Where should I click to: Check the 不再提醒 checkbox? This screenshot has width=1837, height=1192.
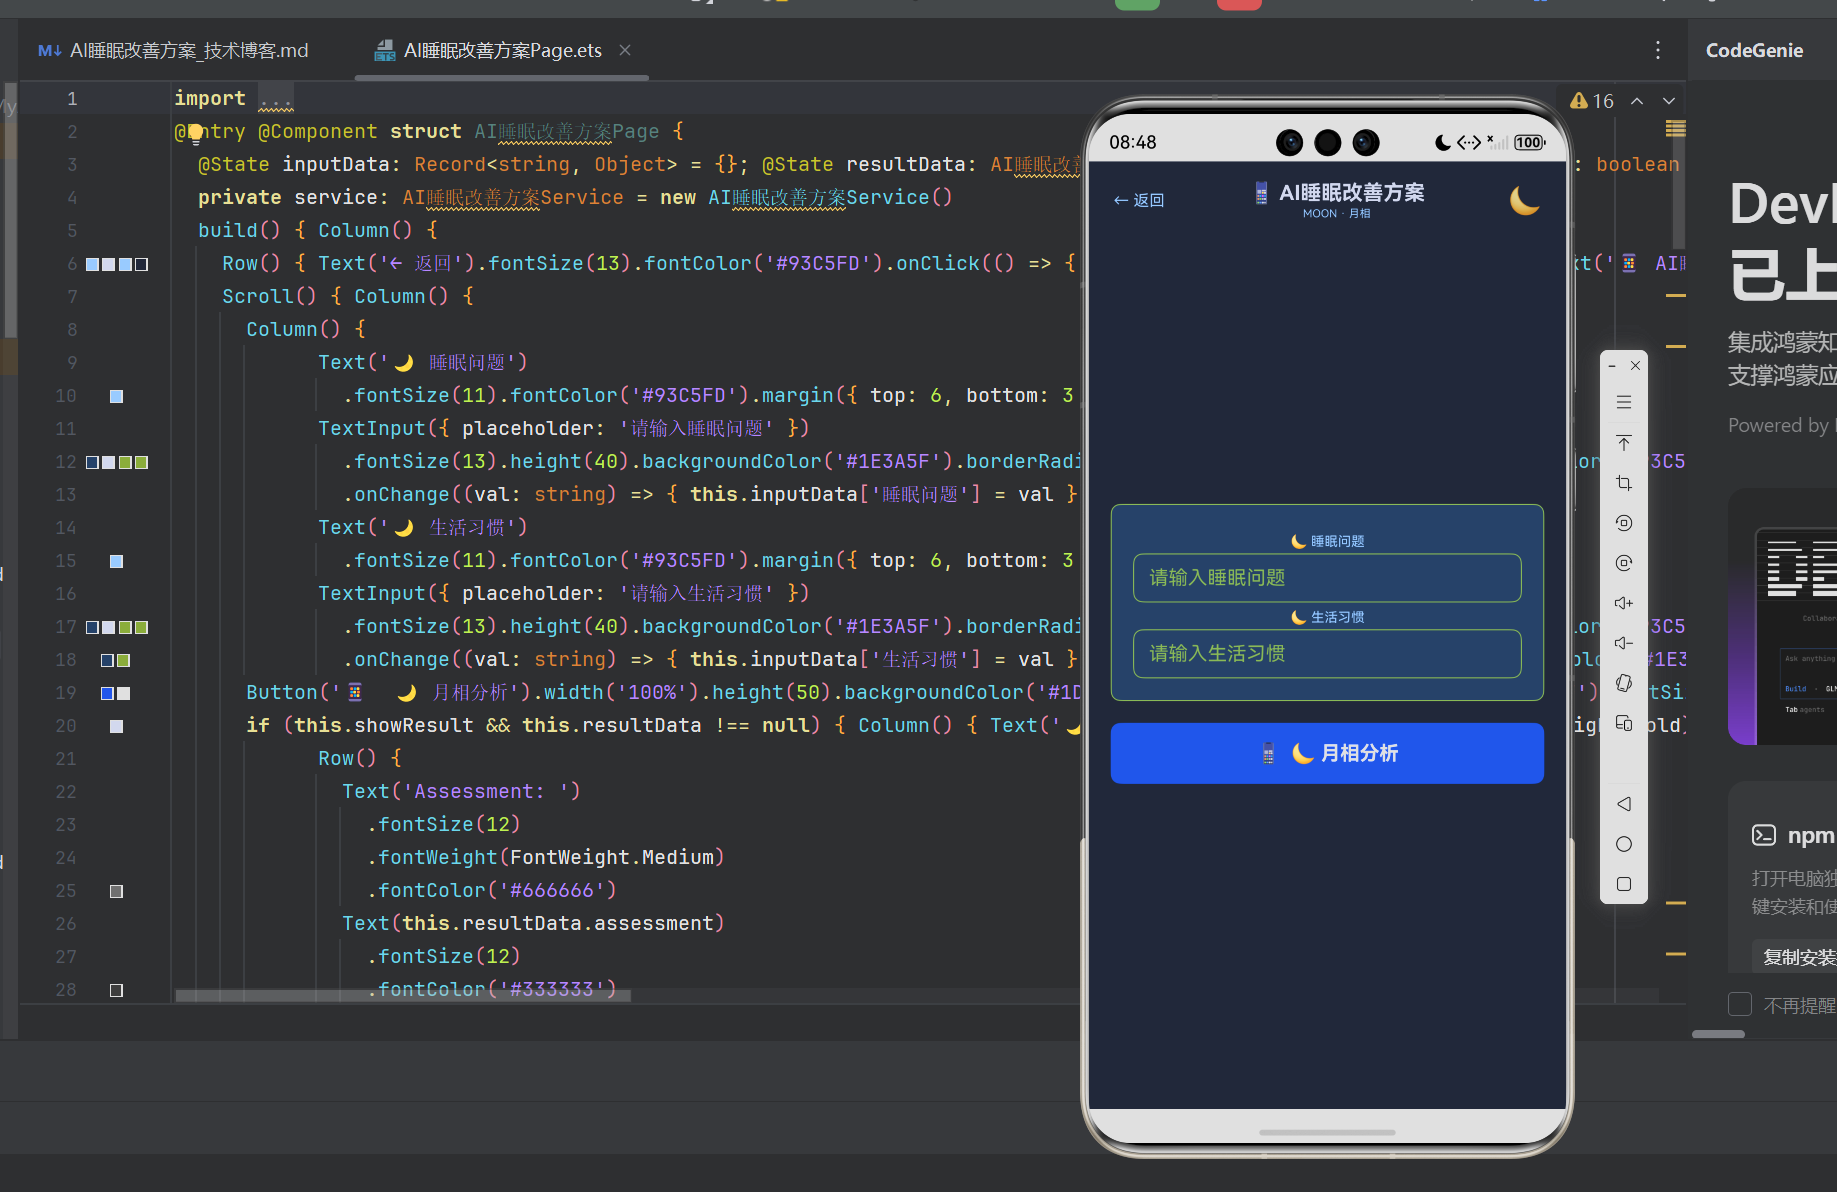(1740, 1004)
